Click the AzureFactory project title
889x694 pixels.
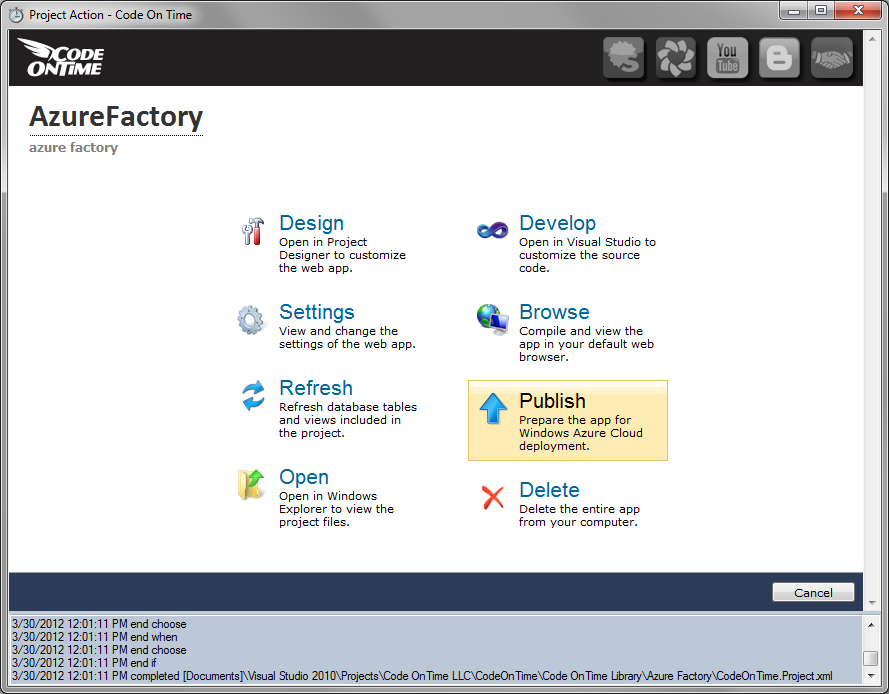[116, 117]
